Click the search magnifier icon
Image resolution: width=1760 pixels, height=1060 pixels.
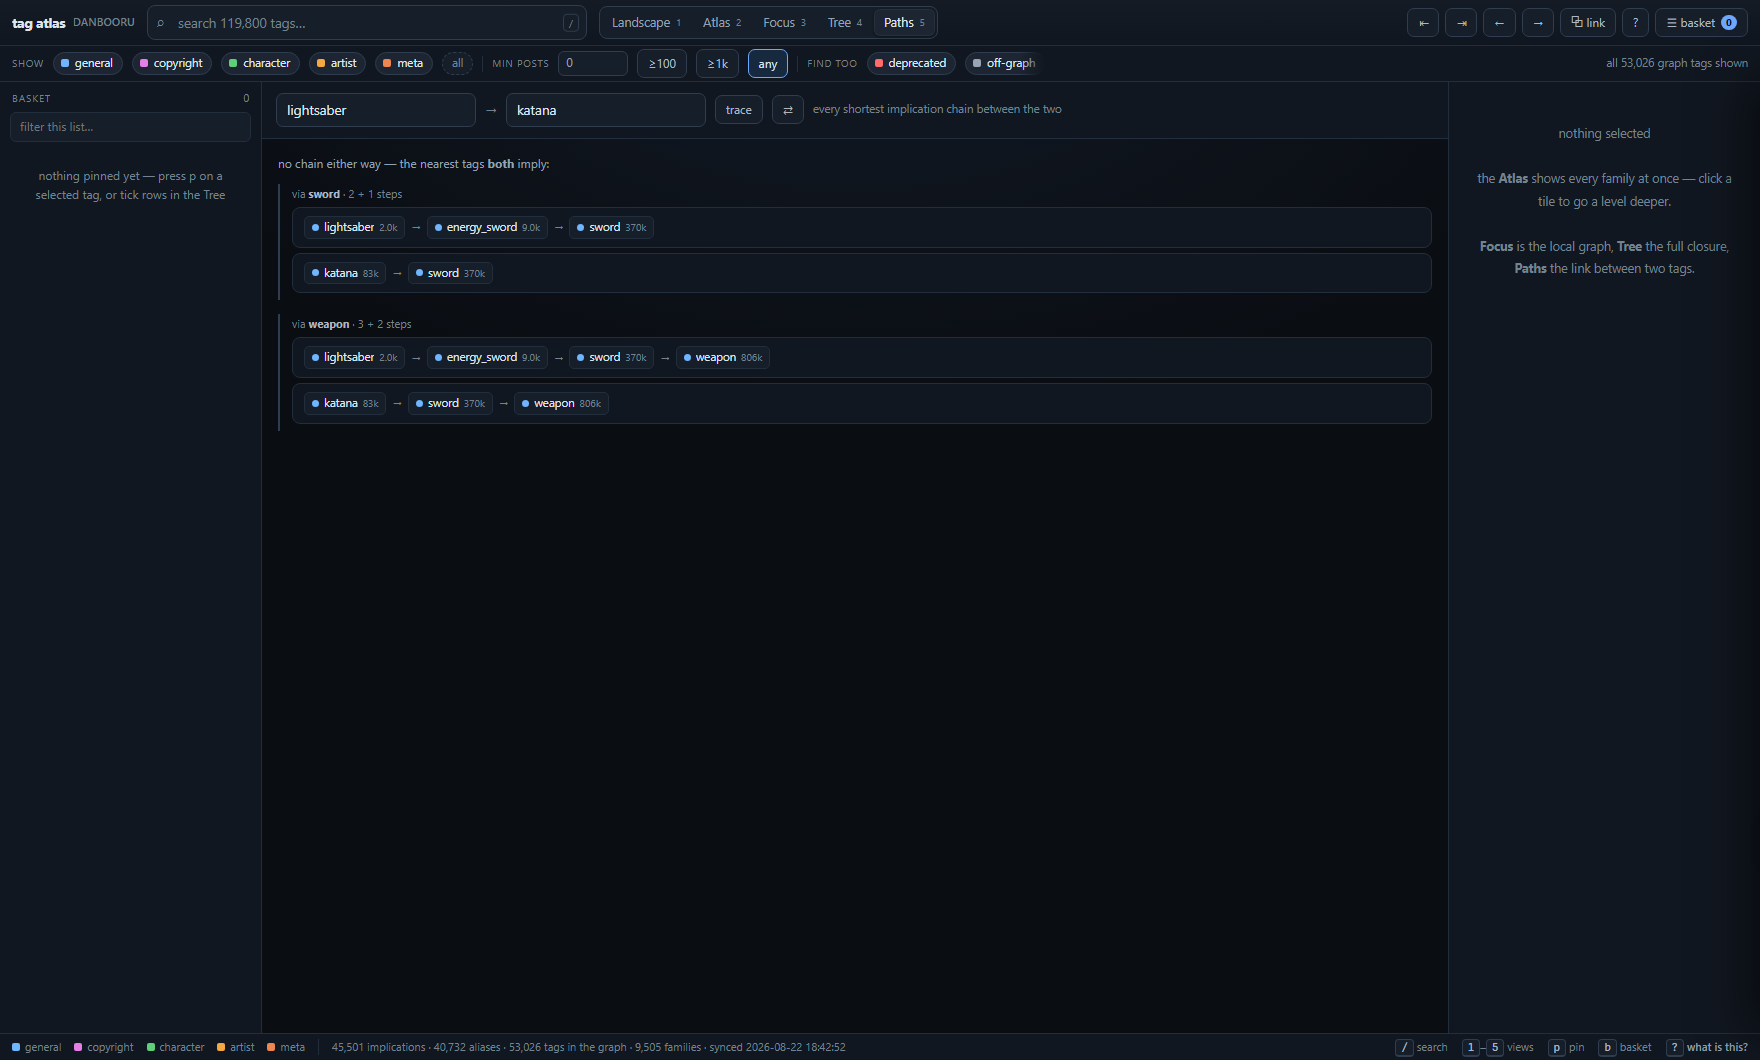(x=161, y=23)
